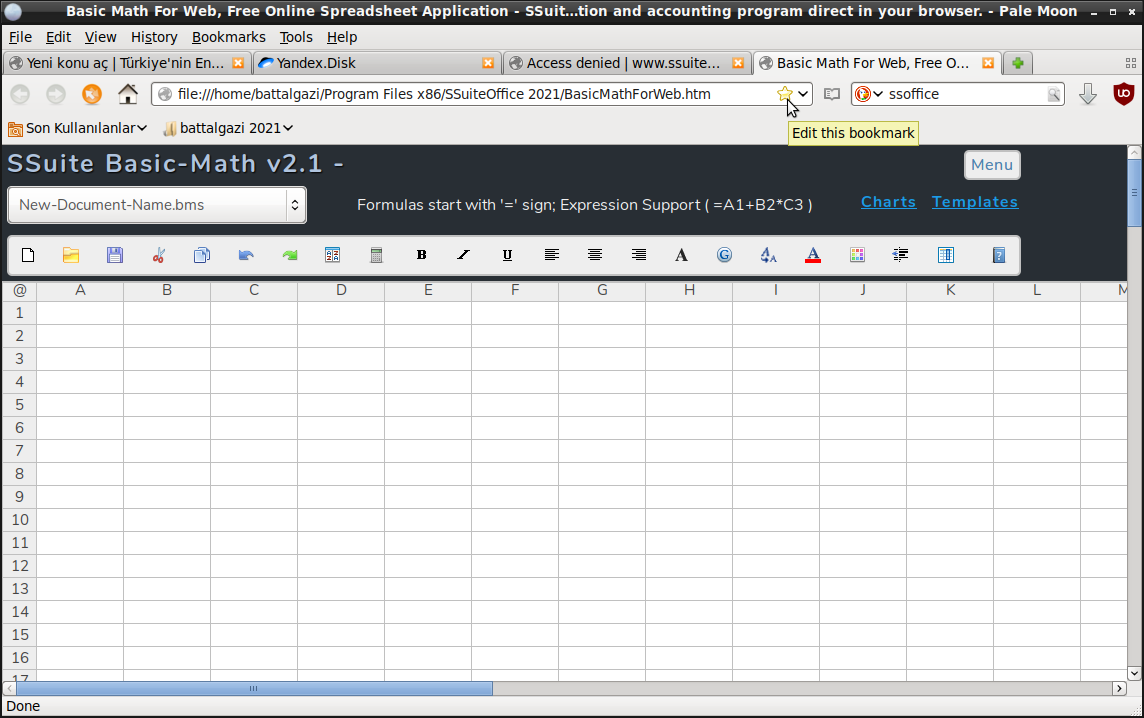The height and width of the screenshot is (718, 1144).
Task: Toggle the reader view book icon
Action: [x=832, y=94]
